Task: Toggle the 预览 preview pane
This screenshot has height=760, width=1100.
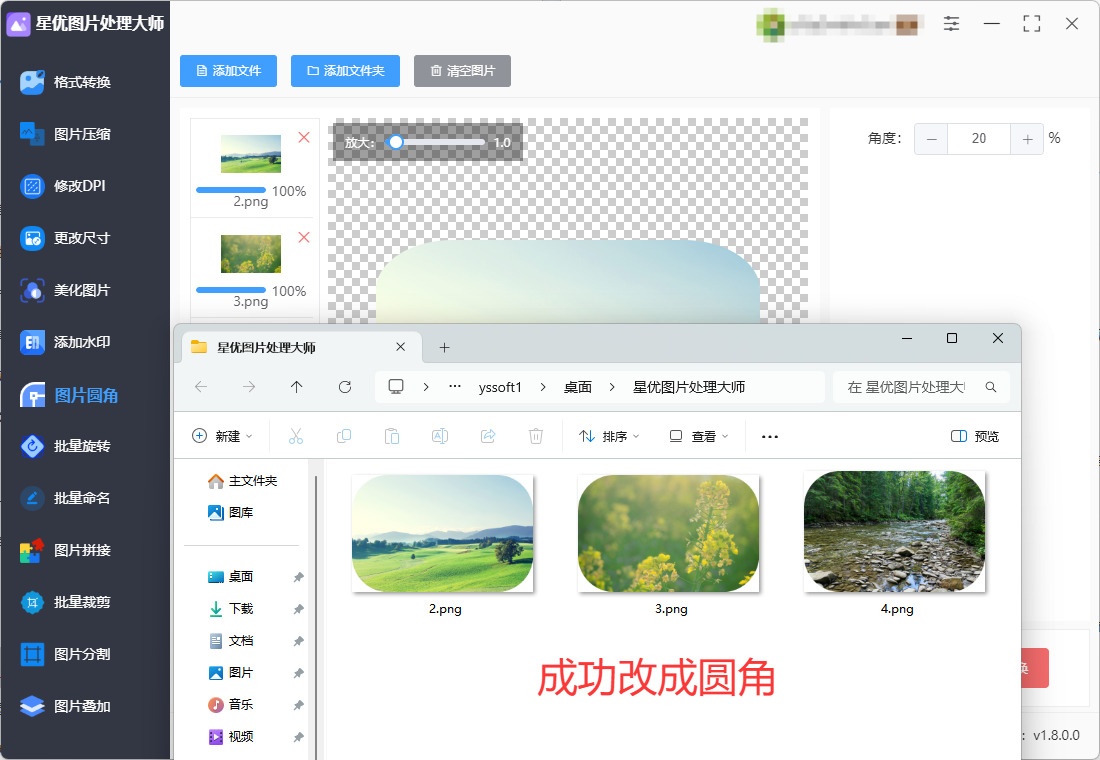Action: point(975,436)
